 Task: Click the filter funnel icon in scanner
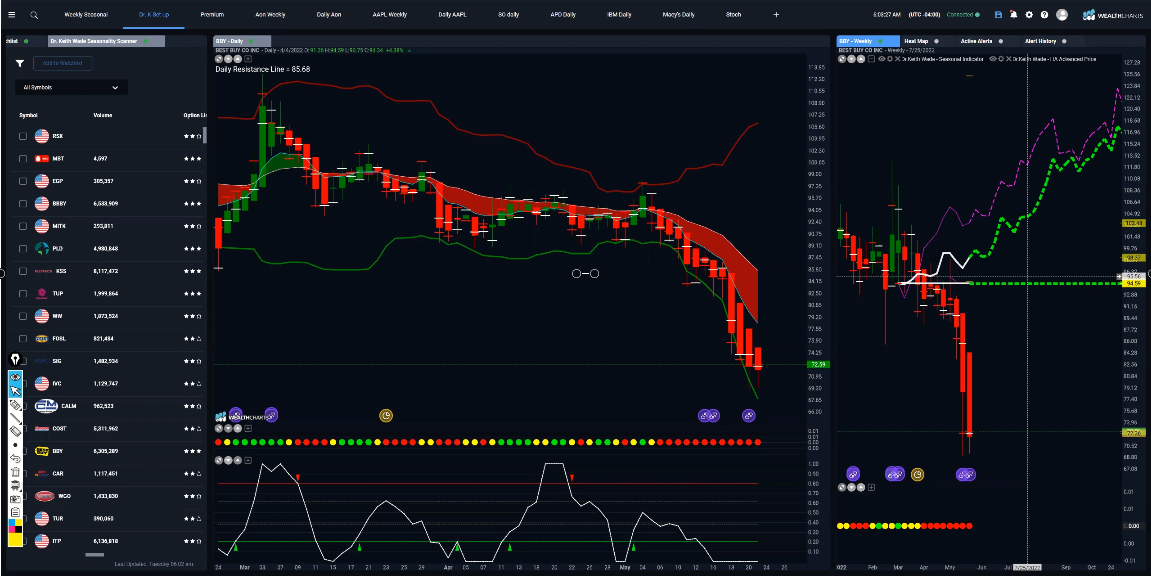[20, 64]
